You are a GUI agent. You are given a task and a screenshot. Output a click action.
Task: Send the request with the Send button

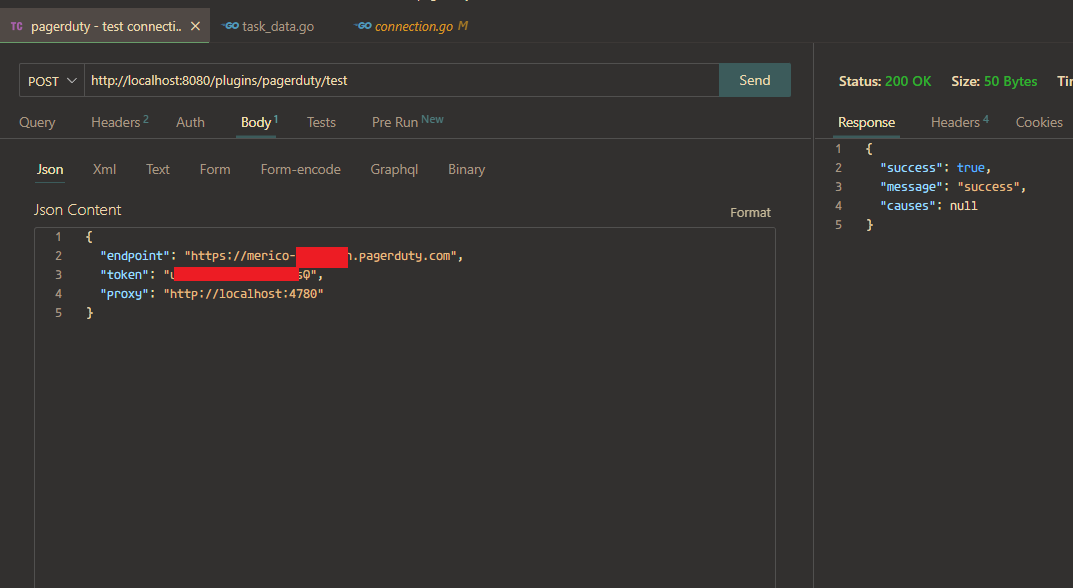755,80
